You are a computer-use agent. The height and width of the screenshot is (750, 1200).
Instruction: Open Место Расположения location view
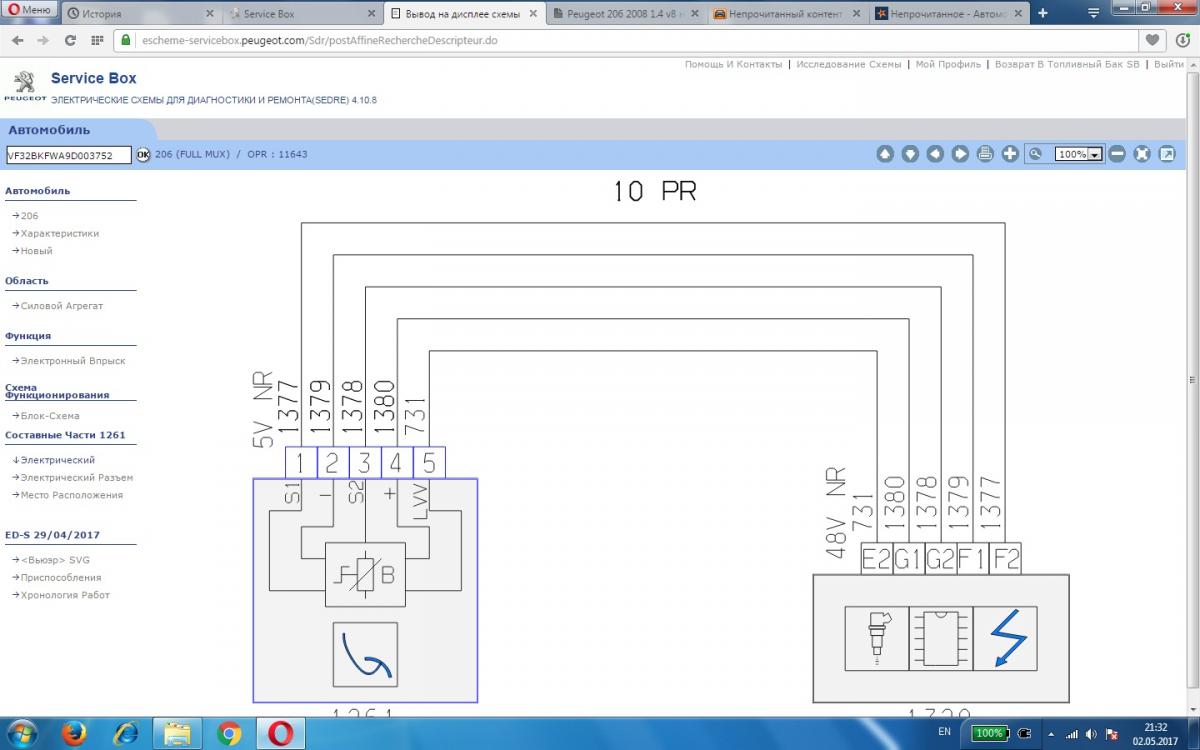click(72, 495)
